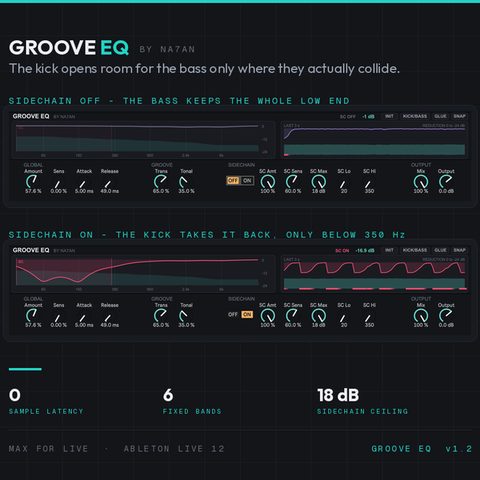Click SC Amt knob in Sidechain On panel
The width and height of the screenshot is (480, 480).
point(267,315)
